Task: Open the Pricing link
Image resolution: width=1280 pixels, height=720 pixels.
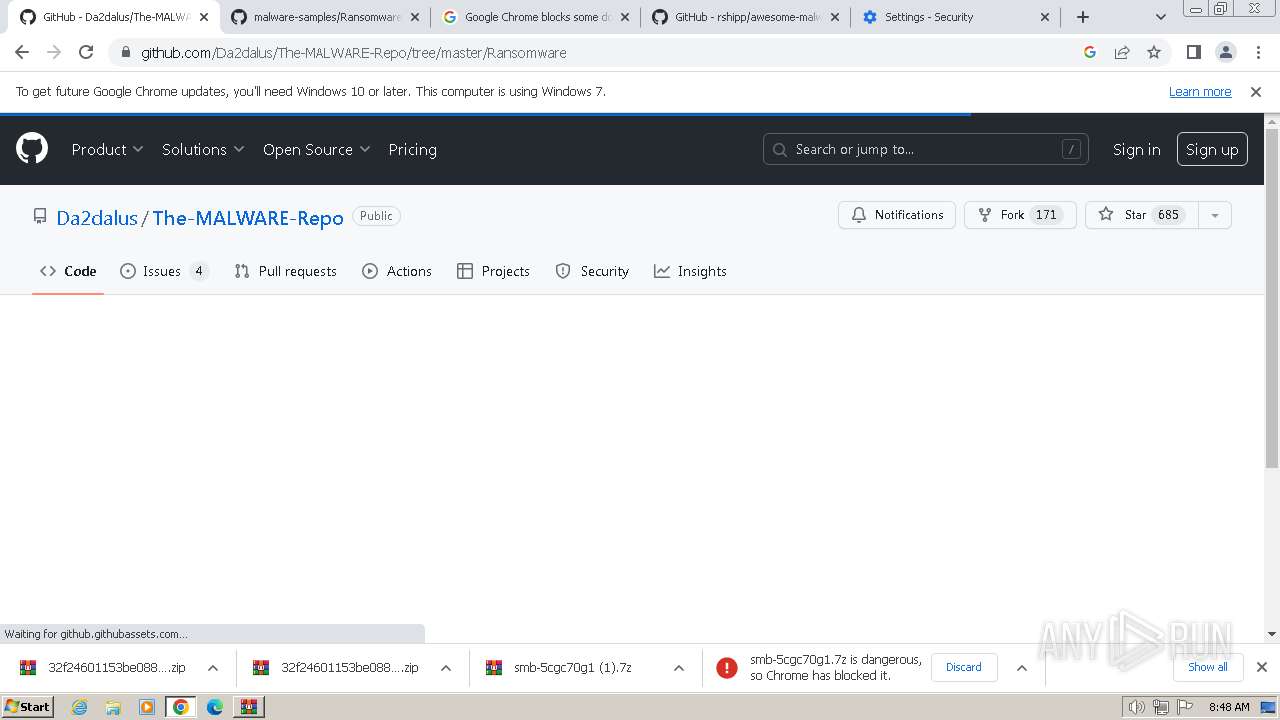Action: click(412, 149)
